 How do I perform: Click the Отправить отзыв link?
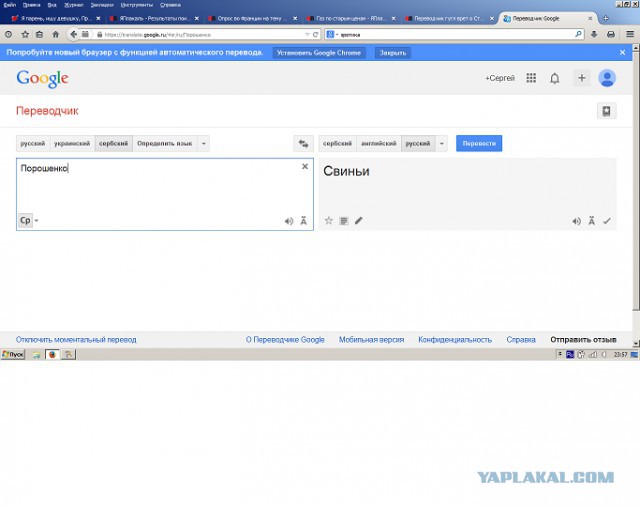tap(583, 340)
